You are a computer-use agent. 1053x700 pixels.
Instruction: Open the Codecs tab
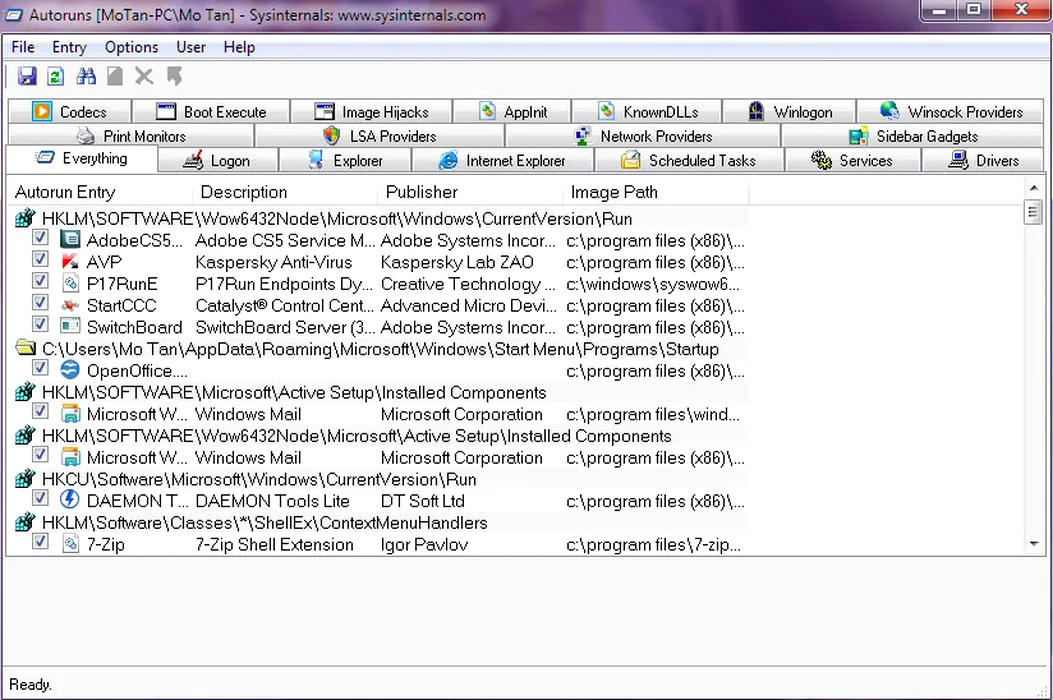(x=70, y=112)
